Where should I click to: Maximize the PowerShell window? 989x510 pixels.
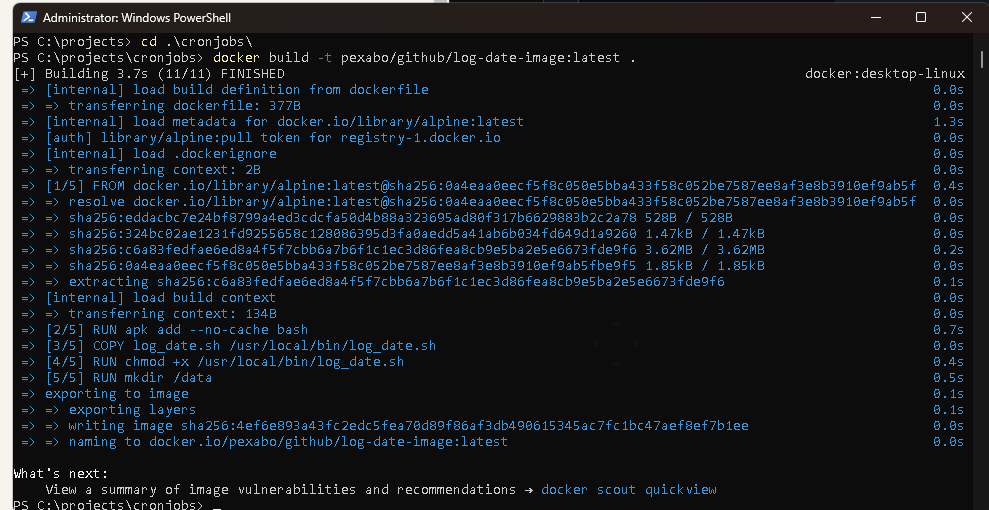(920, 18)
